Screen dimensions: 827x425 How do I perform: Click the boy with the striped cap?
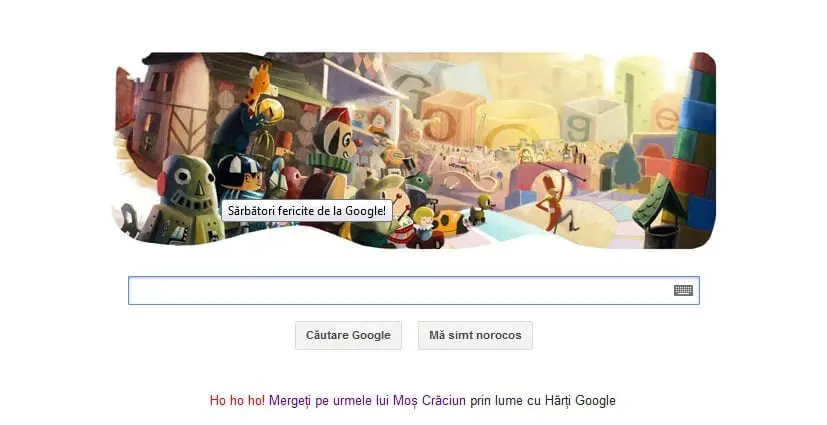(x=240, y=178)
